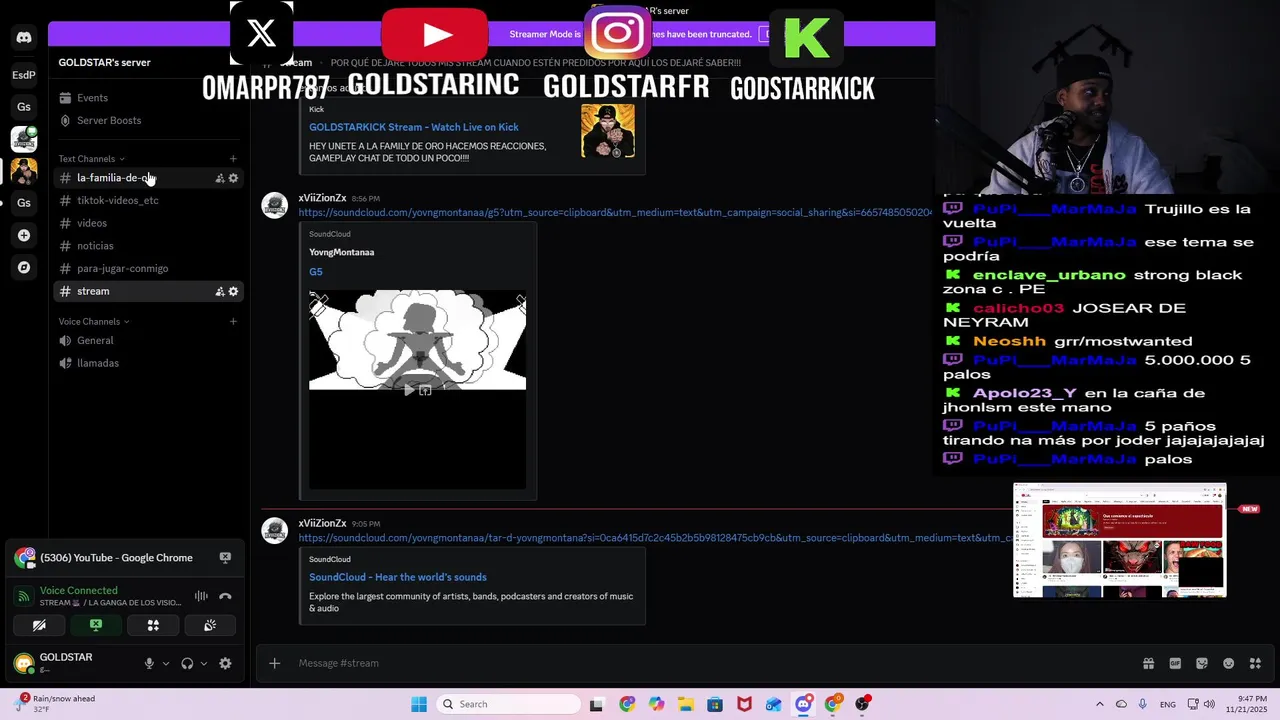Open McAfee from taskbar
This screenshot has height=720, width=1280.
click(744, 704)
